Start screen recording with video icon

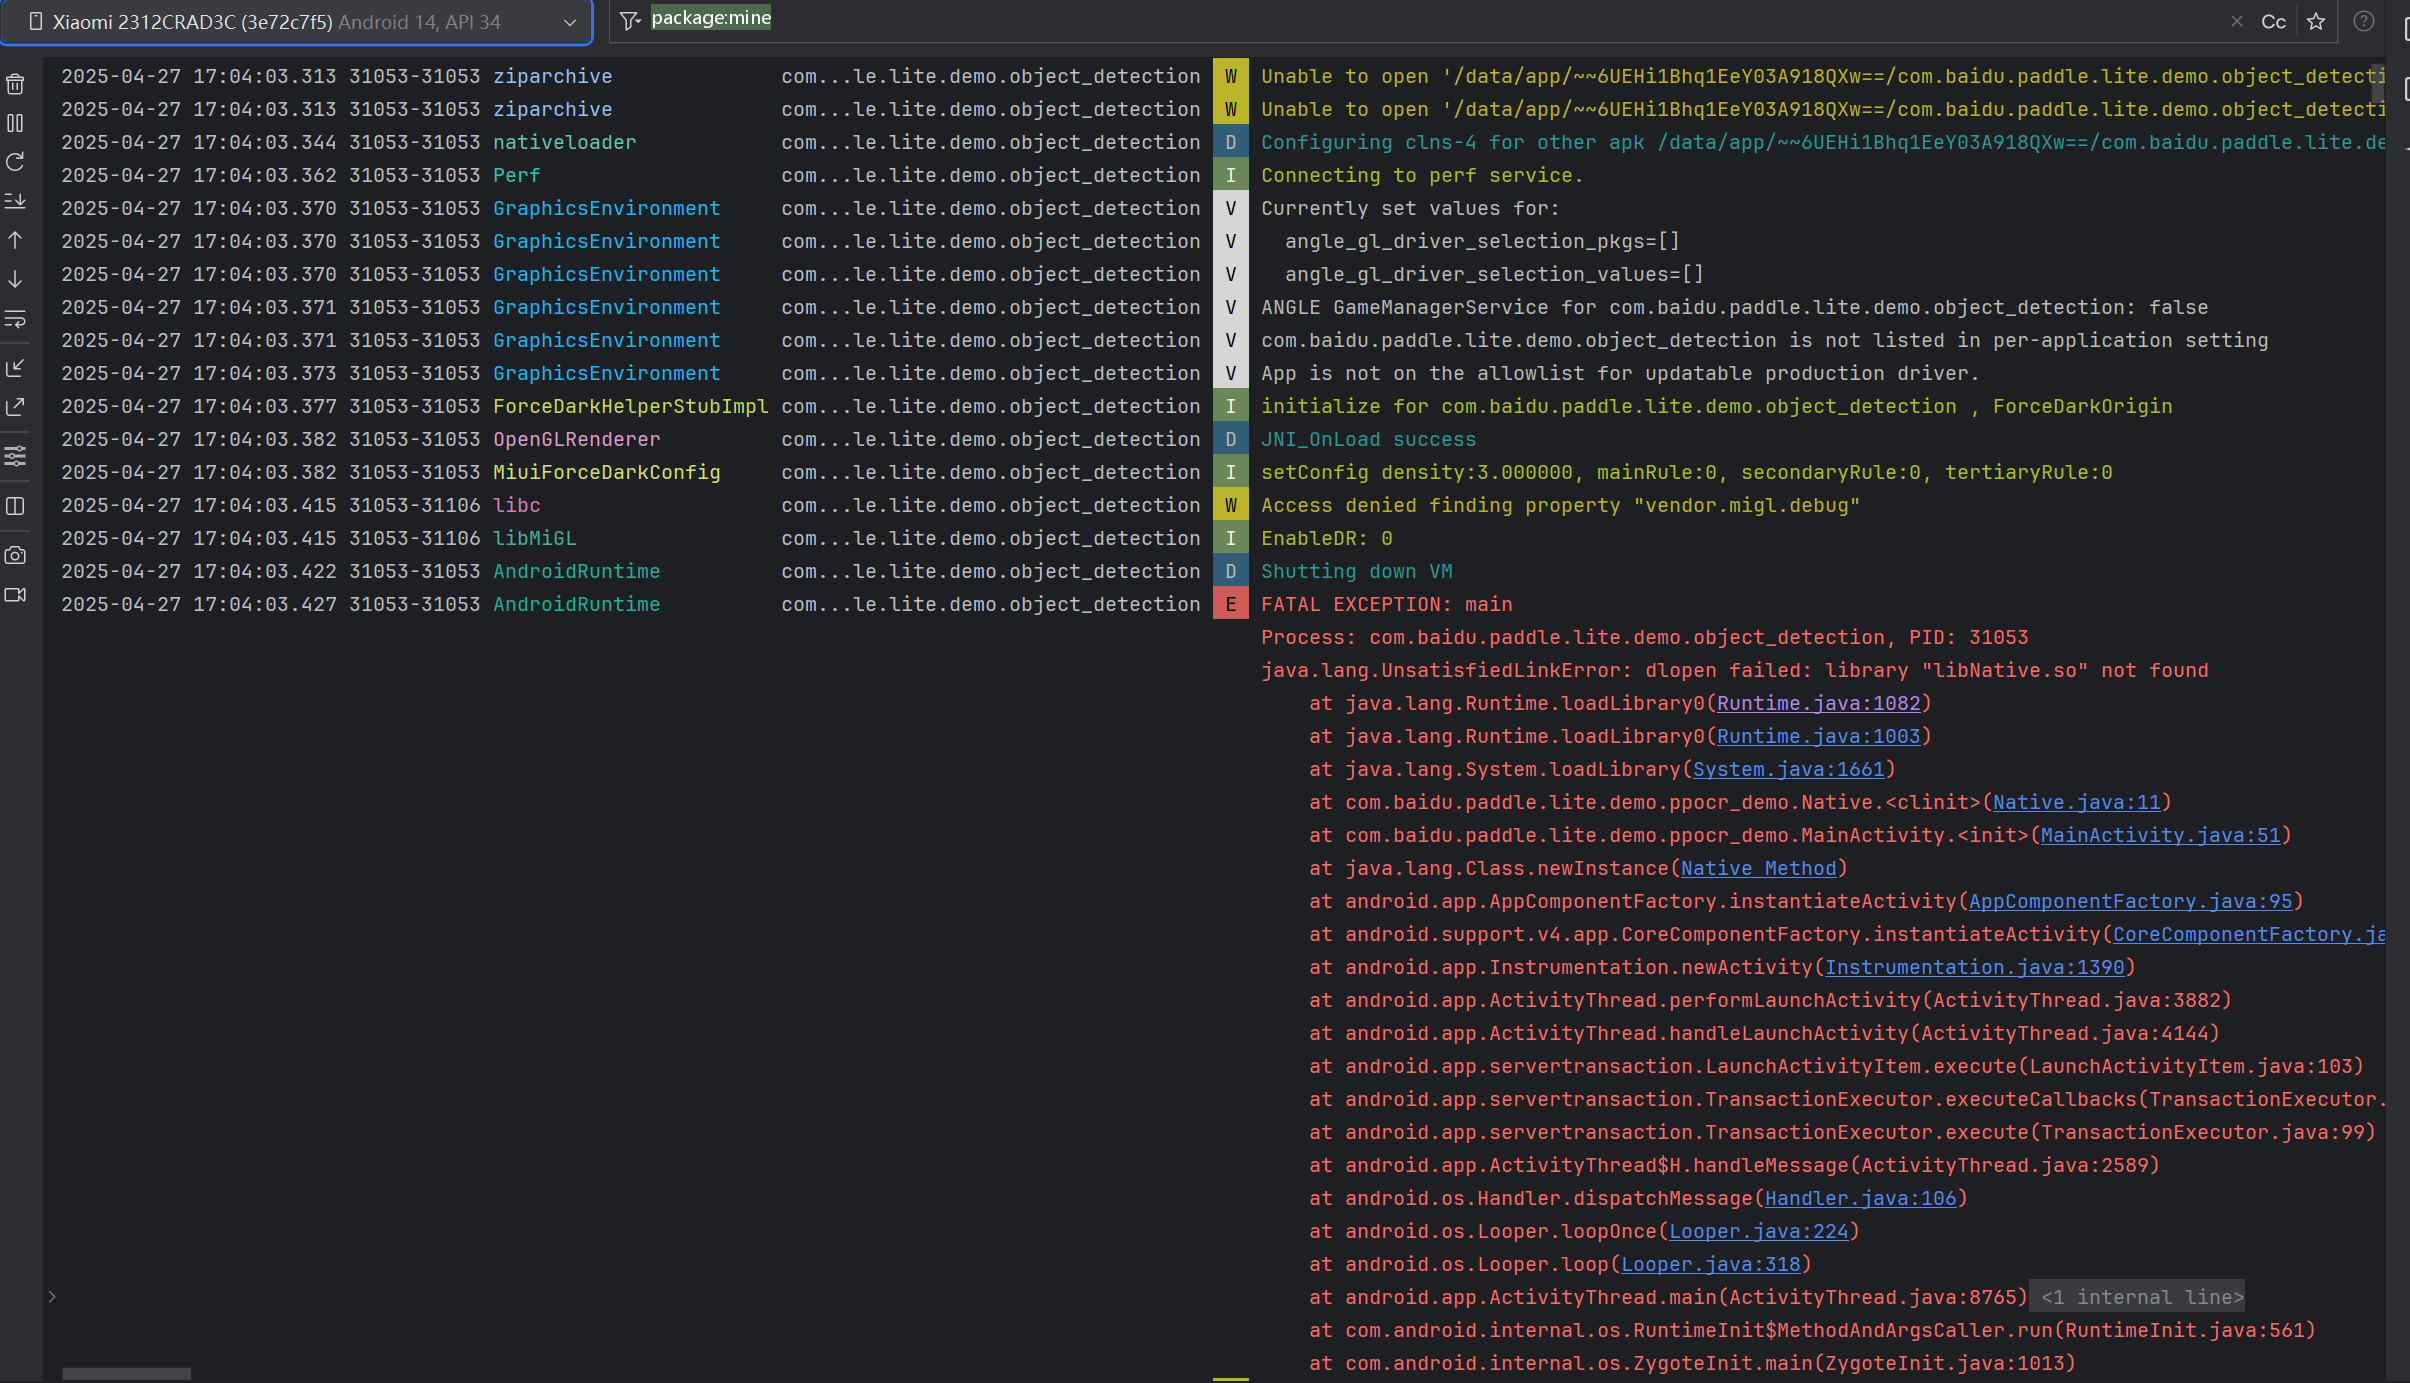point(15,595)
